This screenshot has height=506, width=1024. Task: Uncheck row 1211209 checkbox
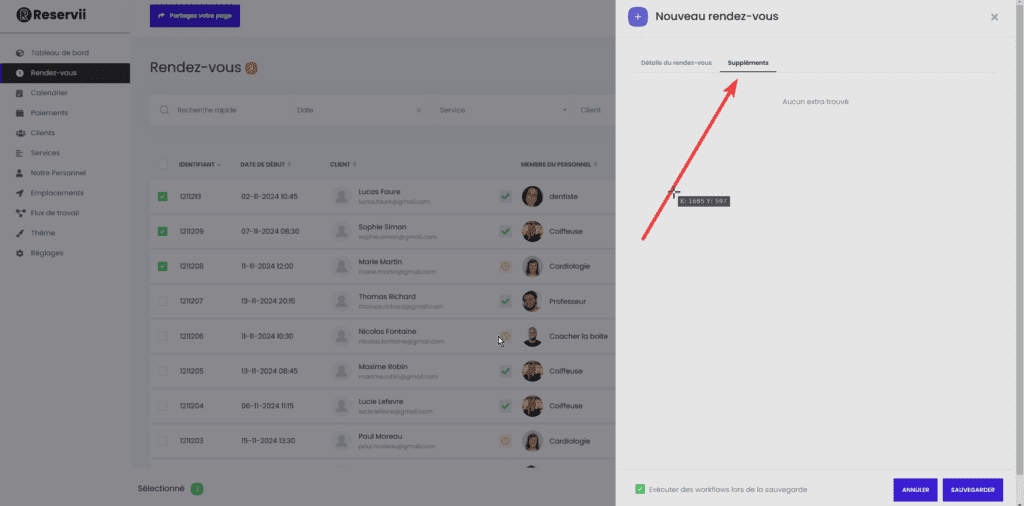coord(163,231)
